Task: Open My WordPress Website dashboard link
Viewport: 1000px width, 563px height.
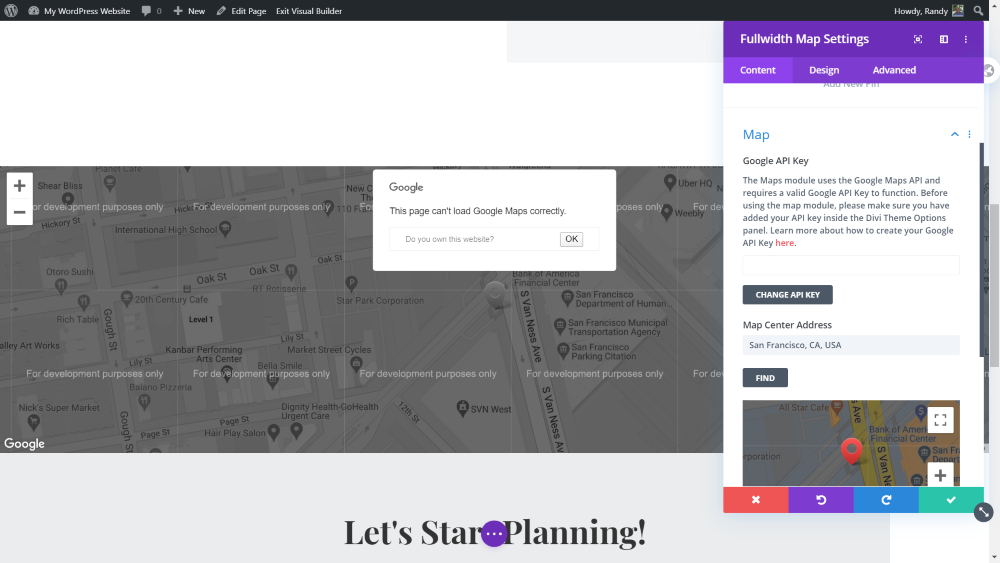Action: [79, 11]
